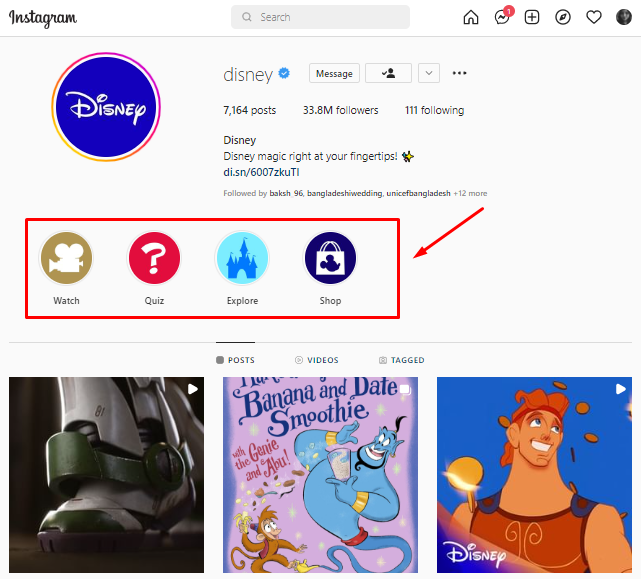Image resolution: width=641 pixels, height=579 pixels.
Task: Open your profile avatar menu
Action: (624, 17)
